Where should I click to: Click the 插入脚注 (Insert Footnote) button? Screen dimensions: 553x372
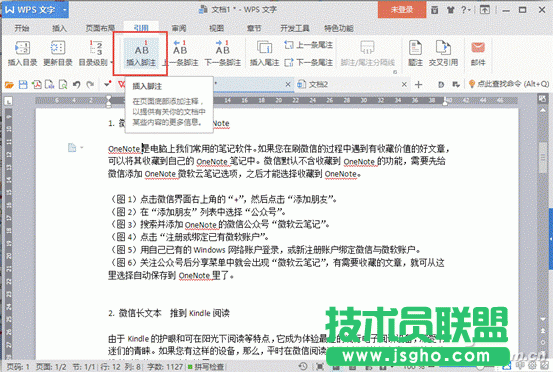point(141,53)
